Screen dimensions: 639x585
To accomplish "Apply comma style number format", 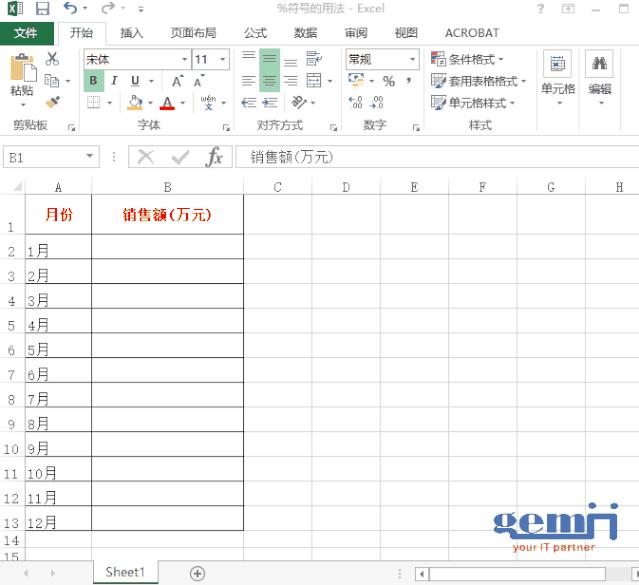I will point(408,81).
